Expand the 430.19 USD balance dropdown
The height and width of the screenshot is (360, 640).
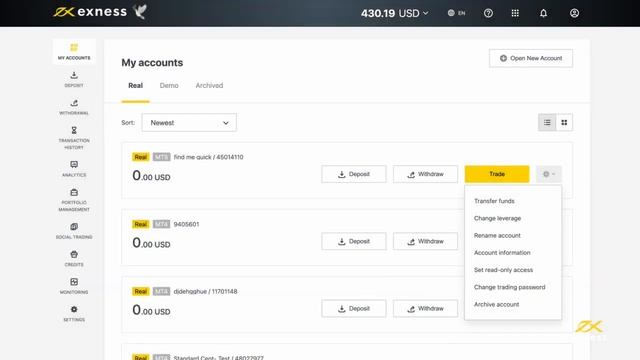pos(394,13)
